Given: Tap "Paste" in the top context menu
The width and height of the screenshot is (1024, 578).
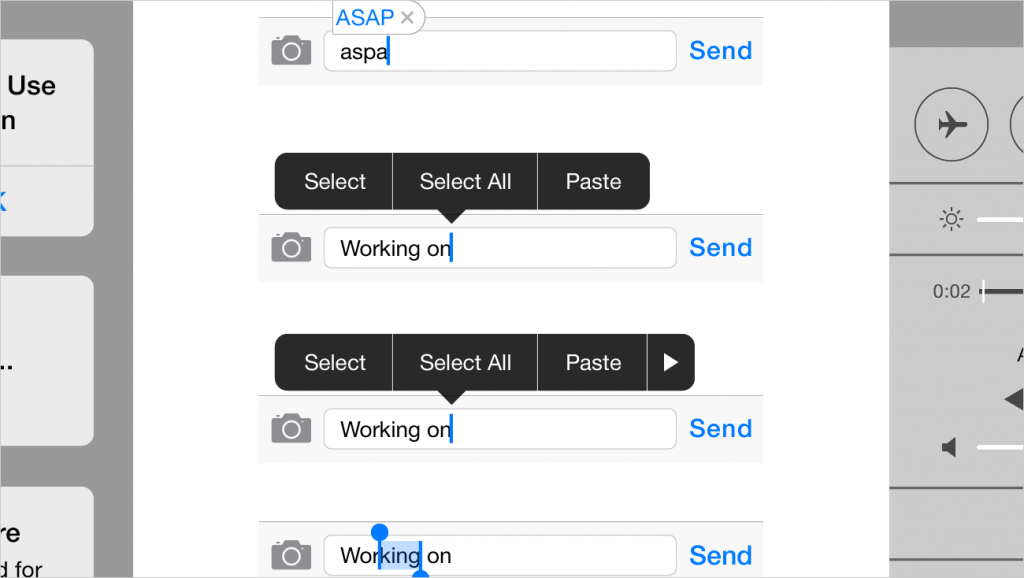Looking at the screenshot, I should click(x=593, y=181).
